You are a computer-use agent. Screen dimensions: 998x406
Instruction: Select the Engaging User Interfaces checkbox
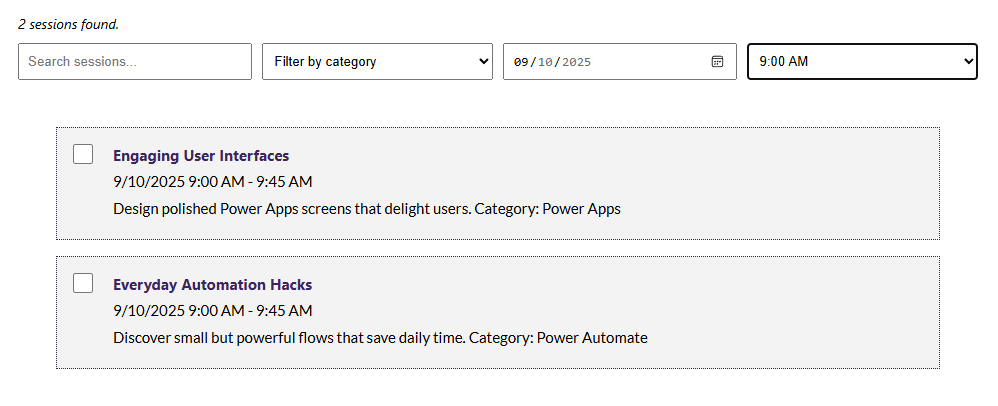tap(84, 155)
